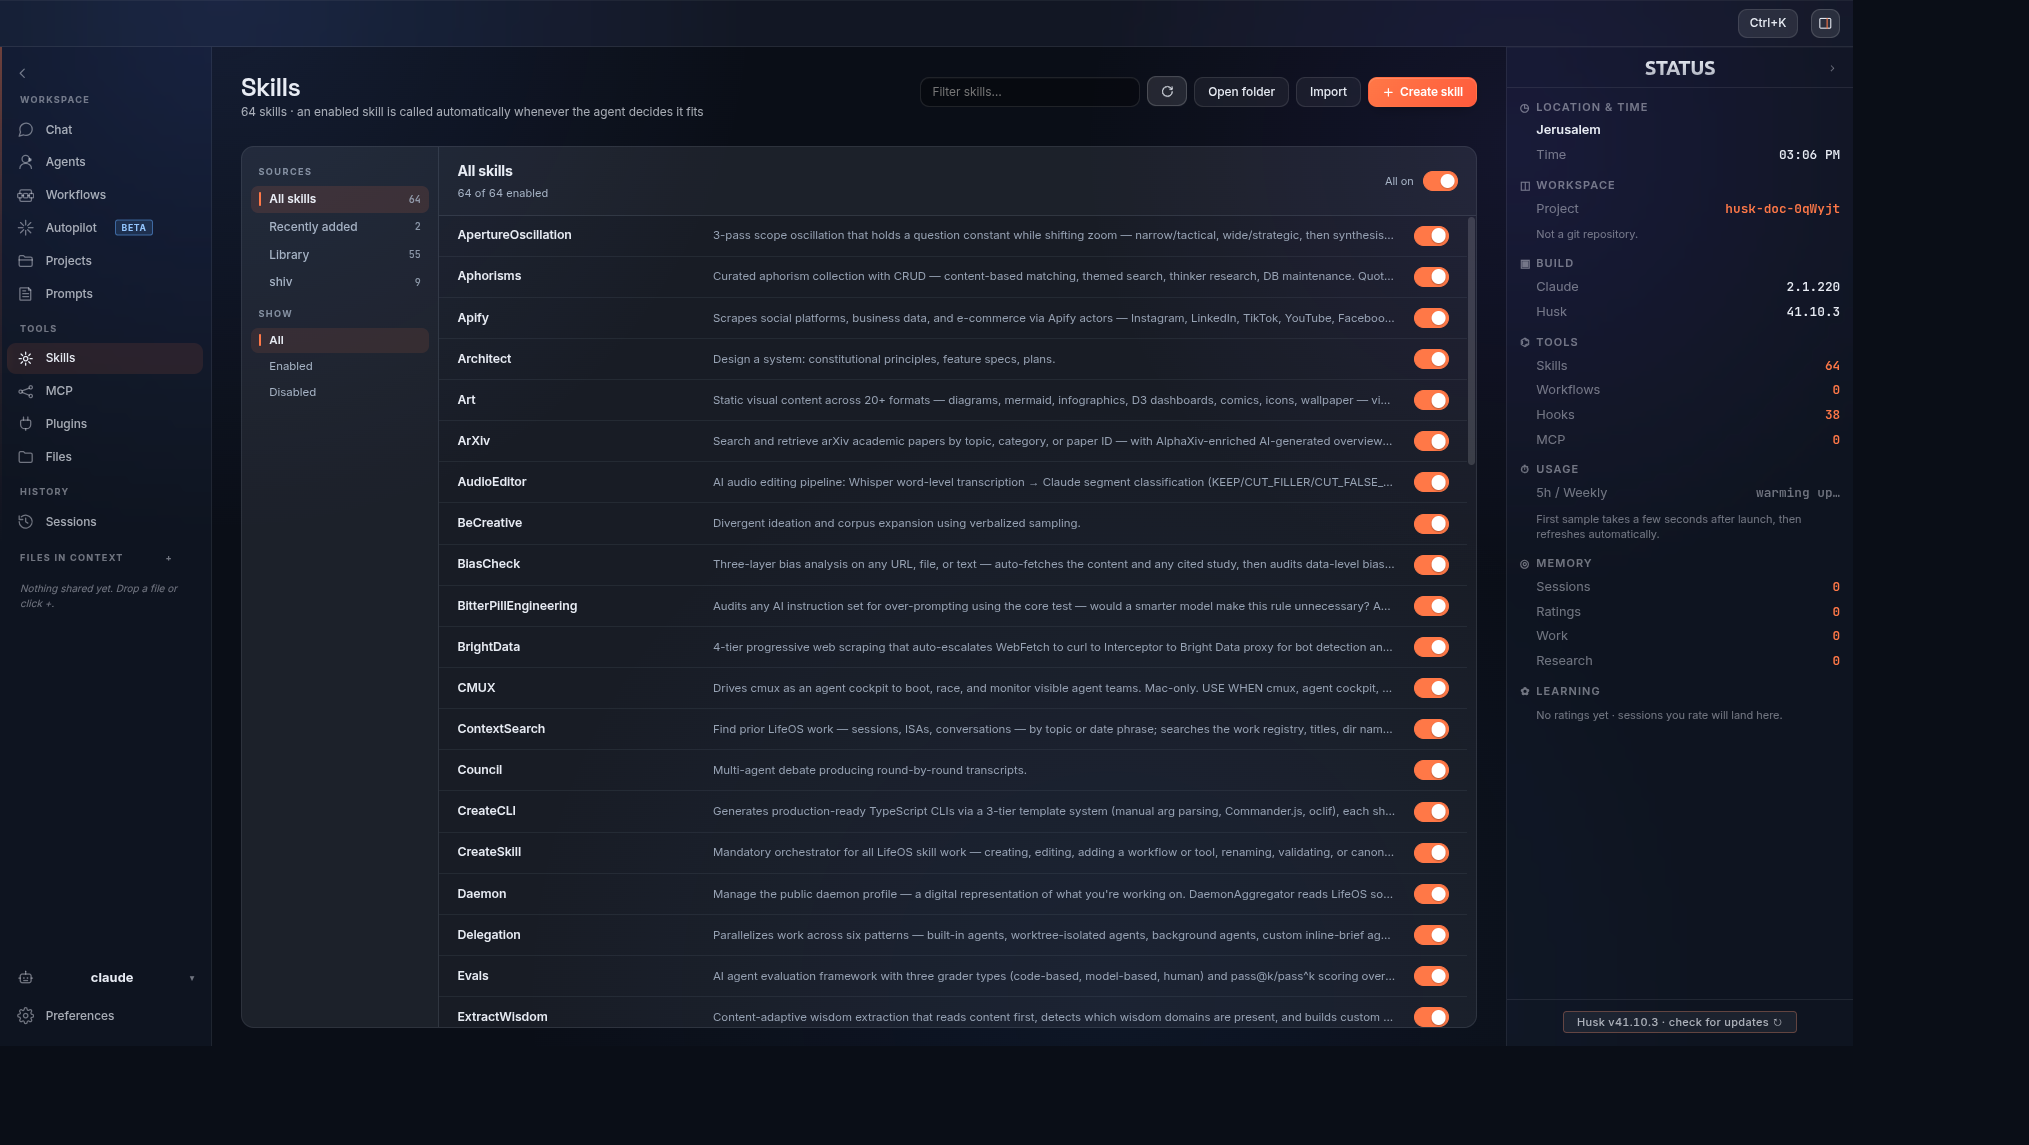
Task: Click the Ctrl+K command button
Action: point(1767,23)
